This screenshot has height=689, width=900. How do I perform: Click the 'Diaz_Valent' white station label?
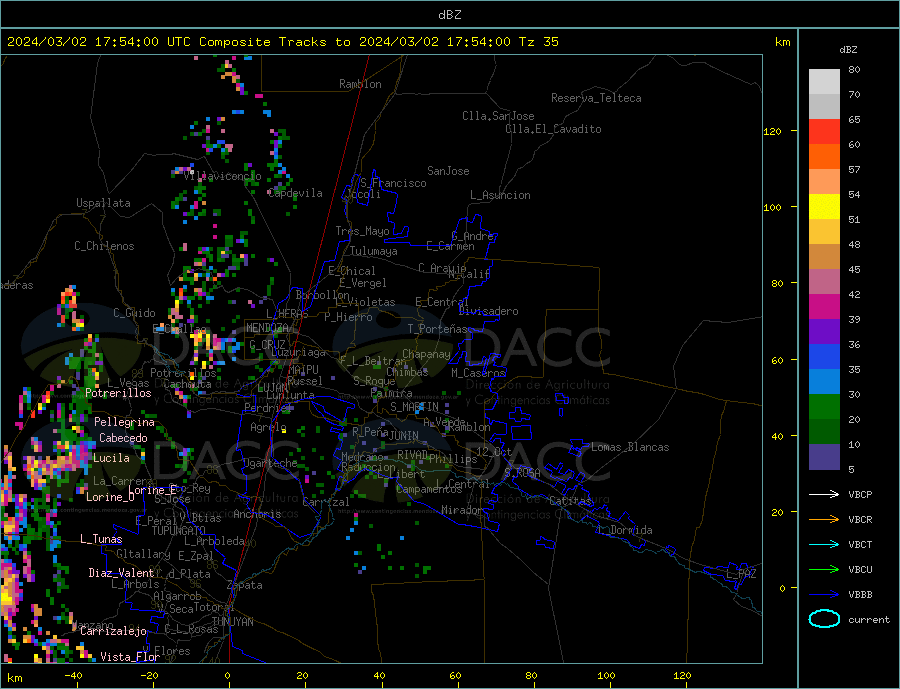[121, 573]
